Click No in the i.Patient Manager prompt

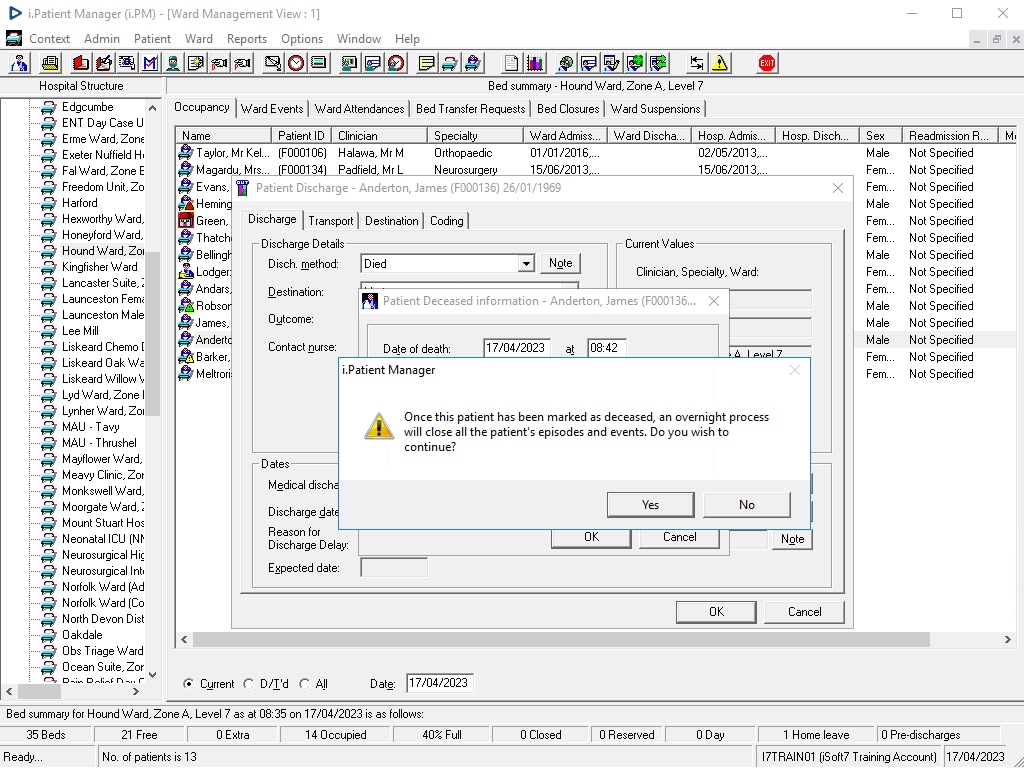[746, 505]
